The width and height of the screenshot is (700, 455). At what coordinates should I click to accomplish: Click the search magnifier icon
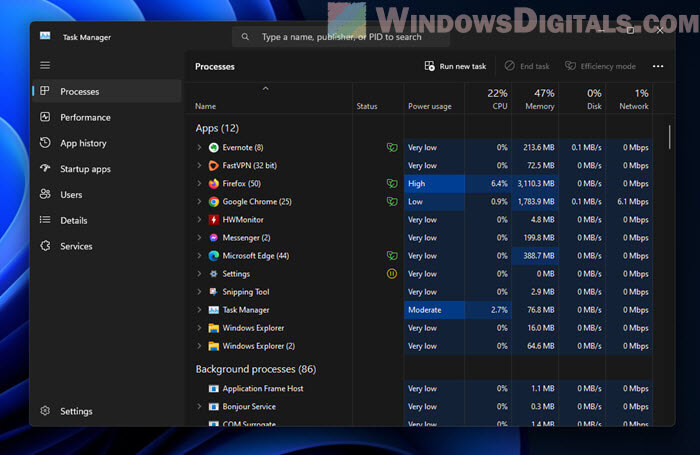[245, 37]
